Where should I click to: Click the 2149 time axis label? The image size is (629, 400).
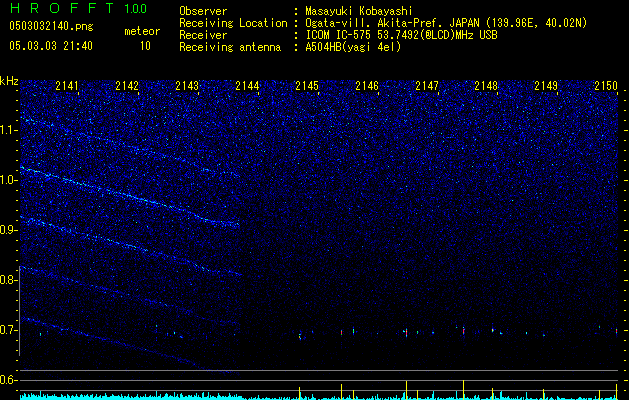(x=546, y=86)
